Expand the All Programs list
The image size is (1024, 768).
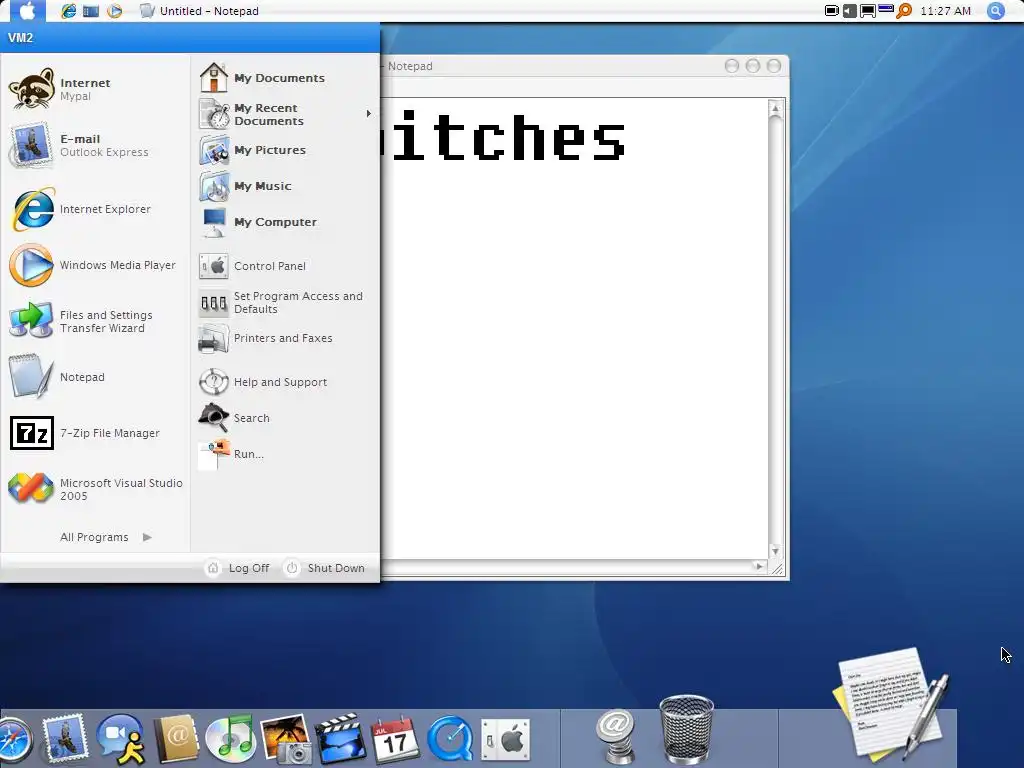point(106,537)
